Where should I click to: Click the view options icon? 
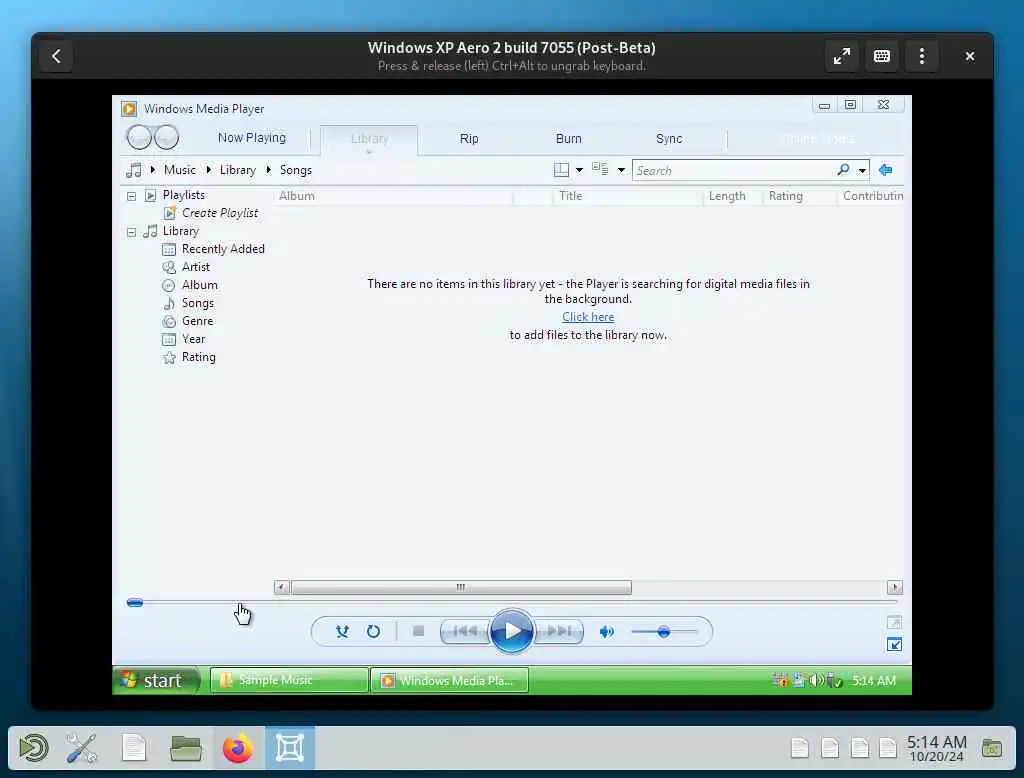pos(600,169)
